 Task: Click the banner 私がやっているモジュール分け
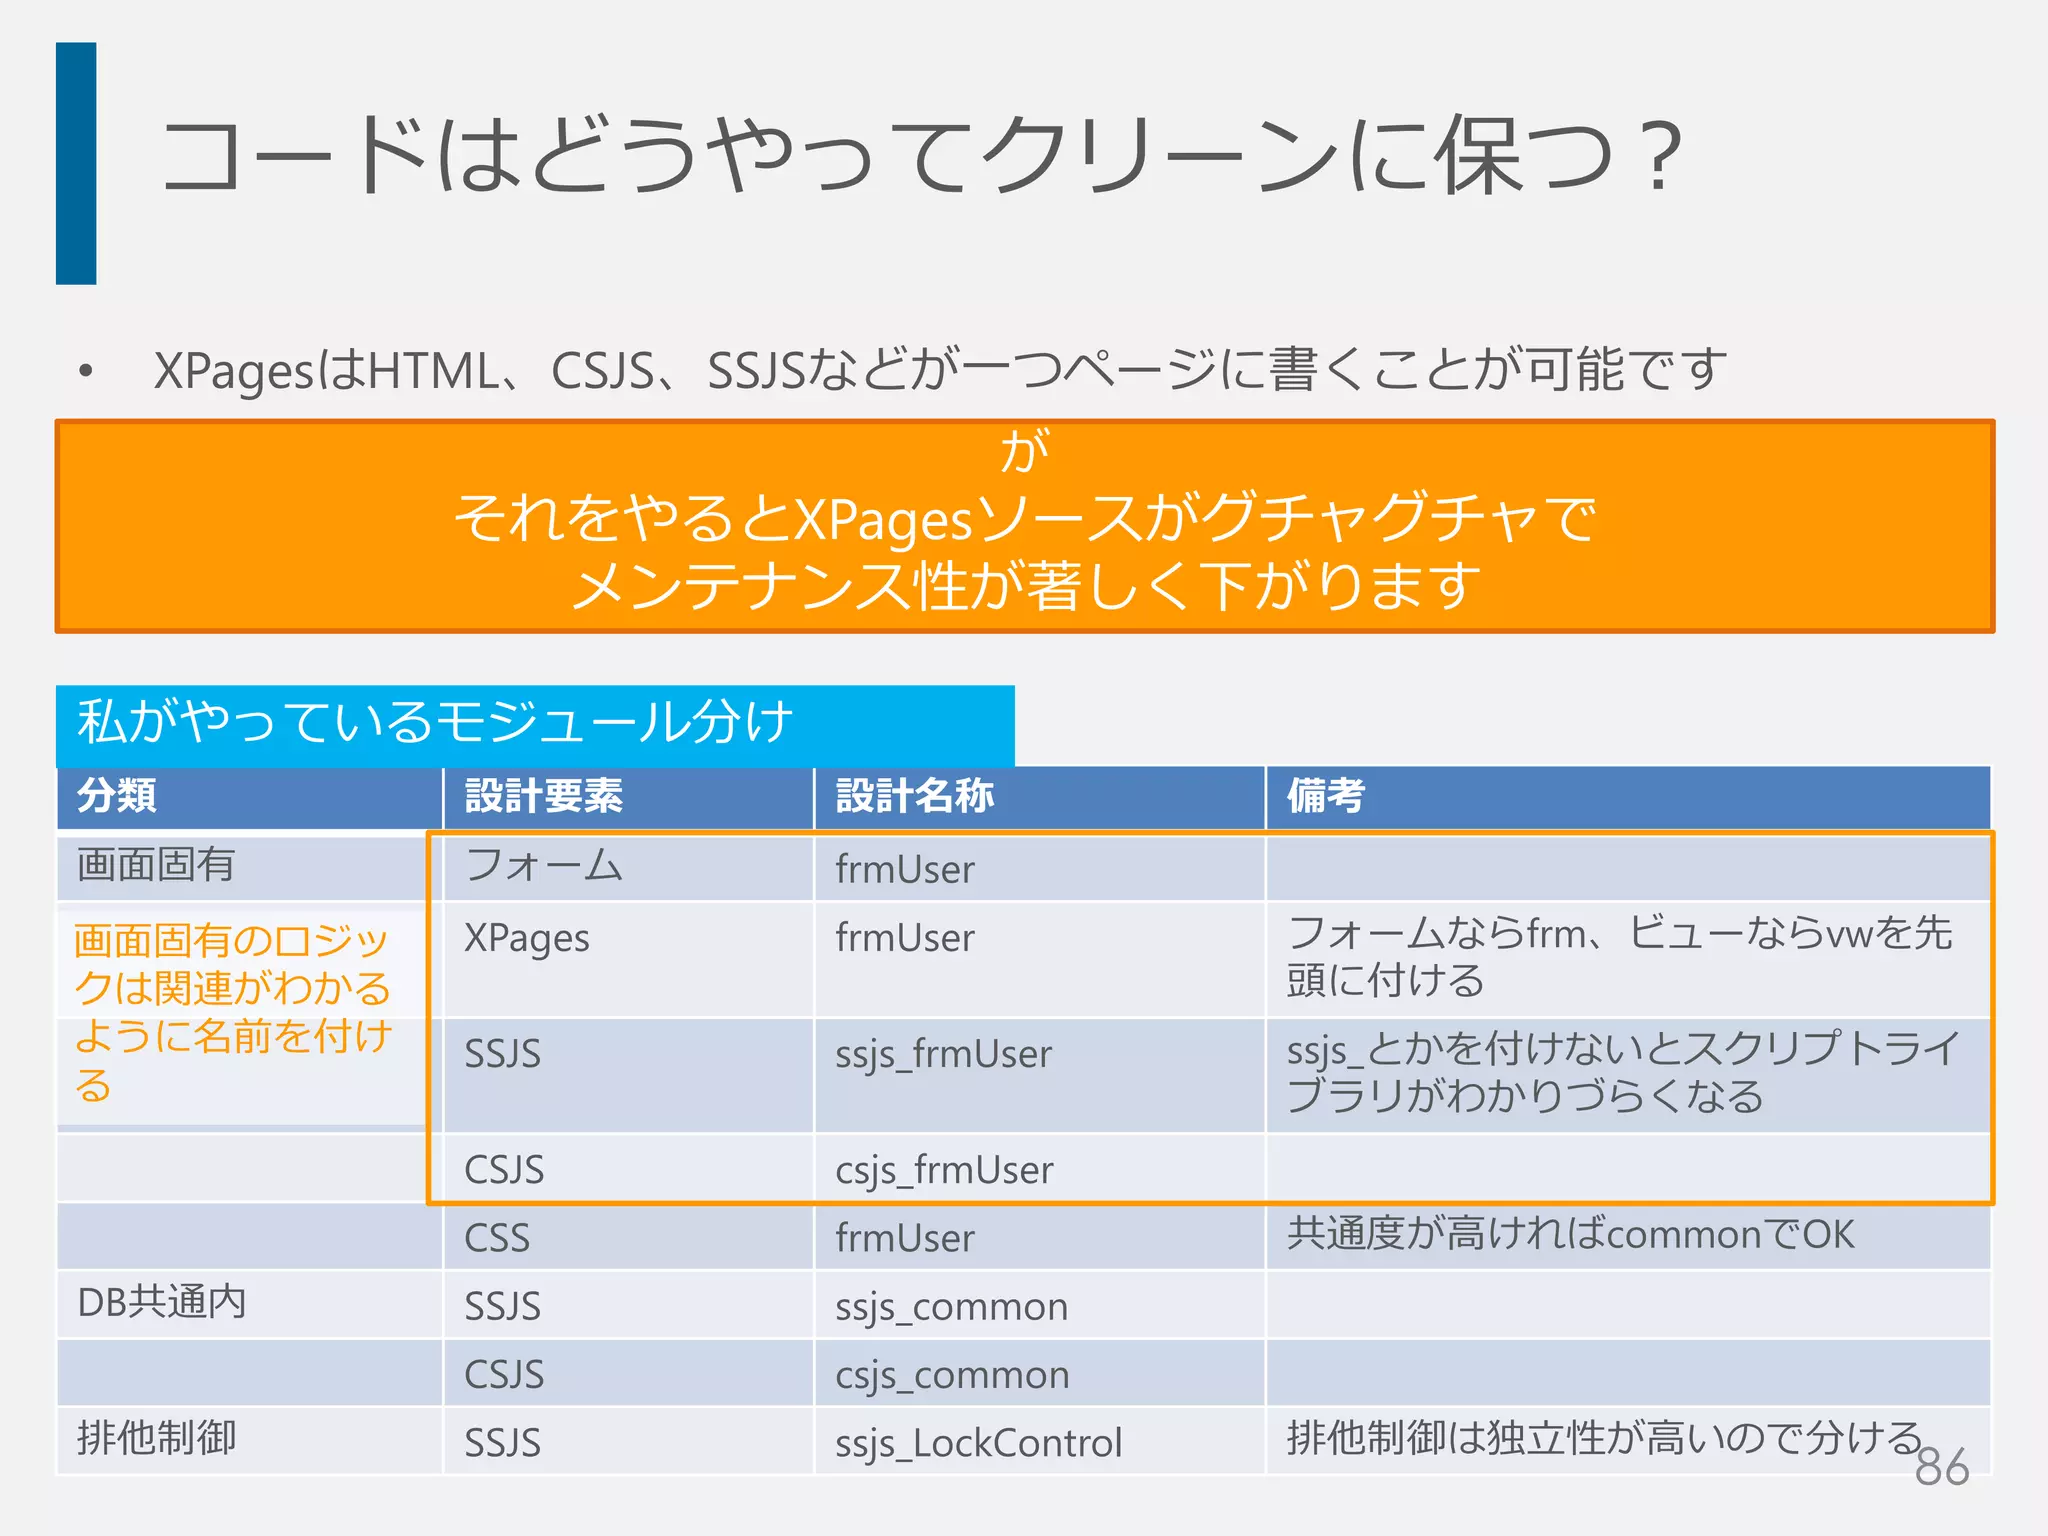[535, 725]
